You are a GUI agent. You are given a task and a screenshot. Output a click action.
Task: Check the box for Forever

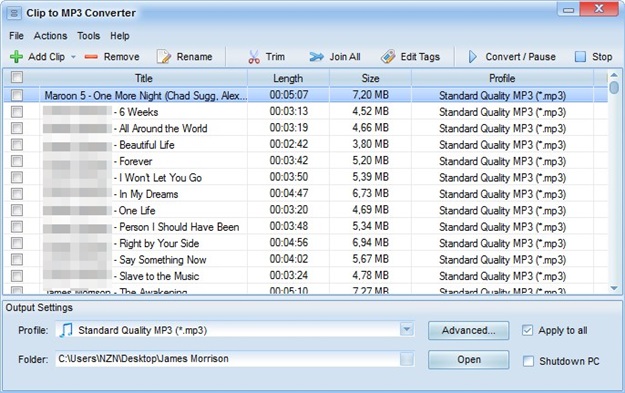tap(17, 161)
